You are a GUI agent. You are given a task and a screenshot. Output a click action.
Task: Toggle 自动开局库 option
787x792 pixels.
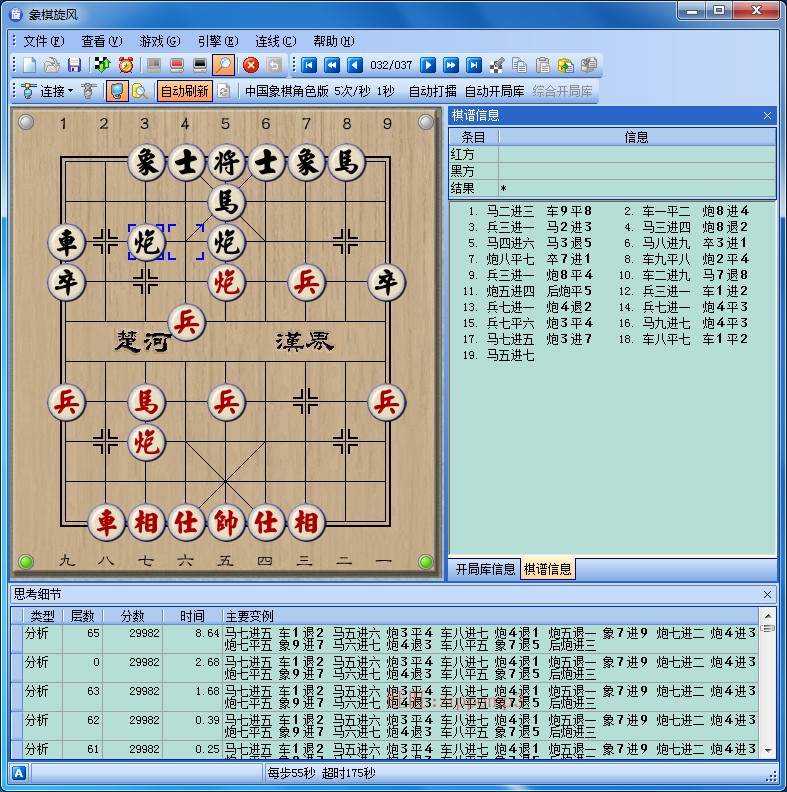(495, 91)
